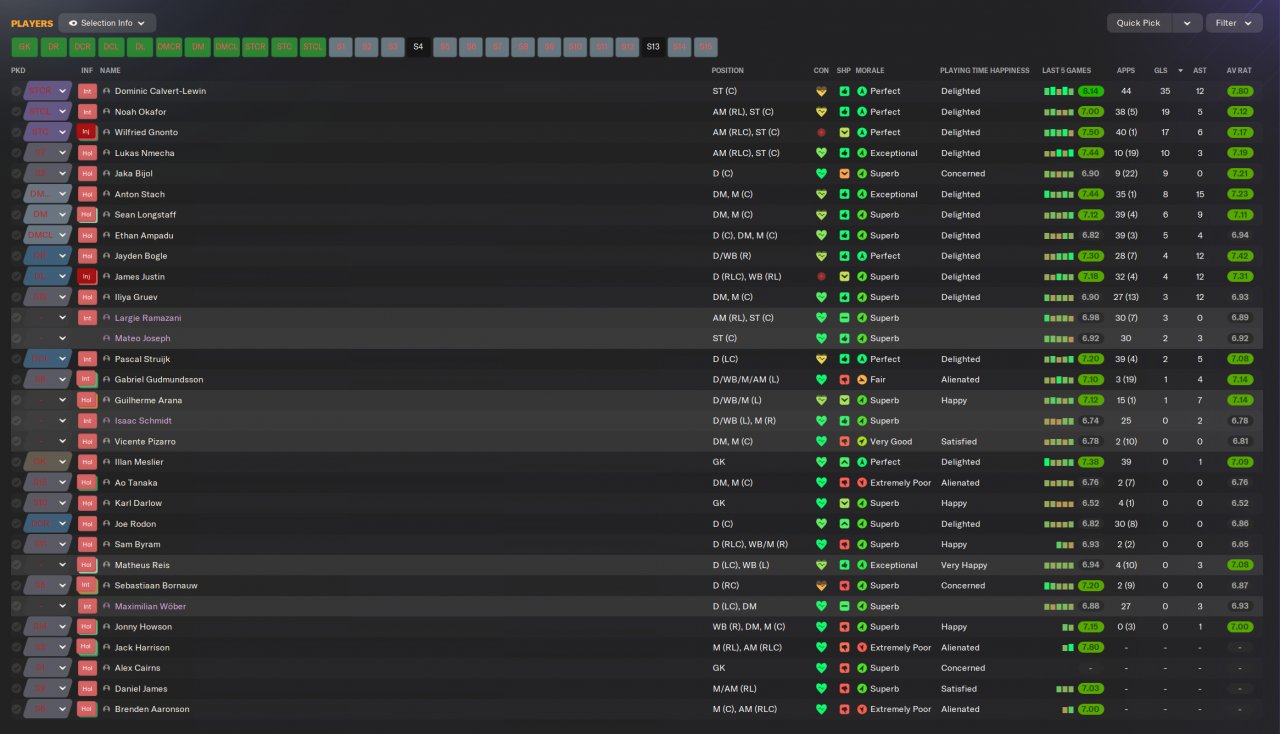Screen dimensions: 1280x734
Task: Click the red injury condition icon for Wilfried Gnonto
Action: pyautogui.click(x=822, y=132)
